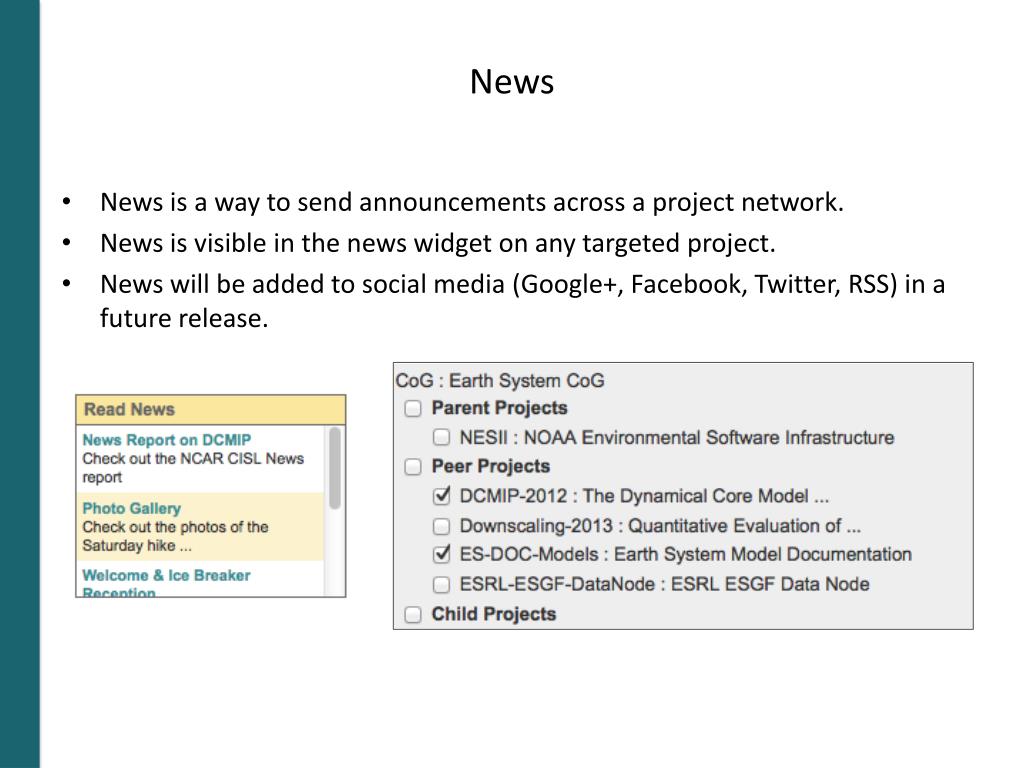This screenshot has width=1024, height=768.
Task: Click the slide title 'News'
Action: pos(512,82)
